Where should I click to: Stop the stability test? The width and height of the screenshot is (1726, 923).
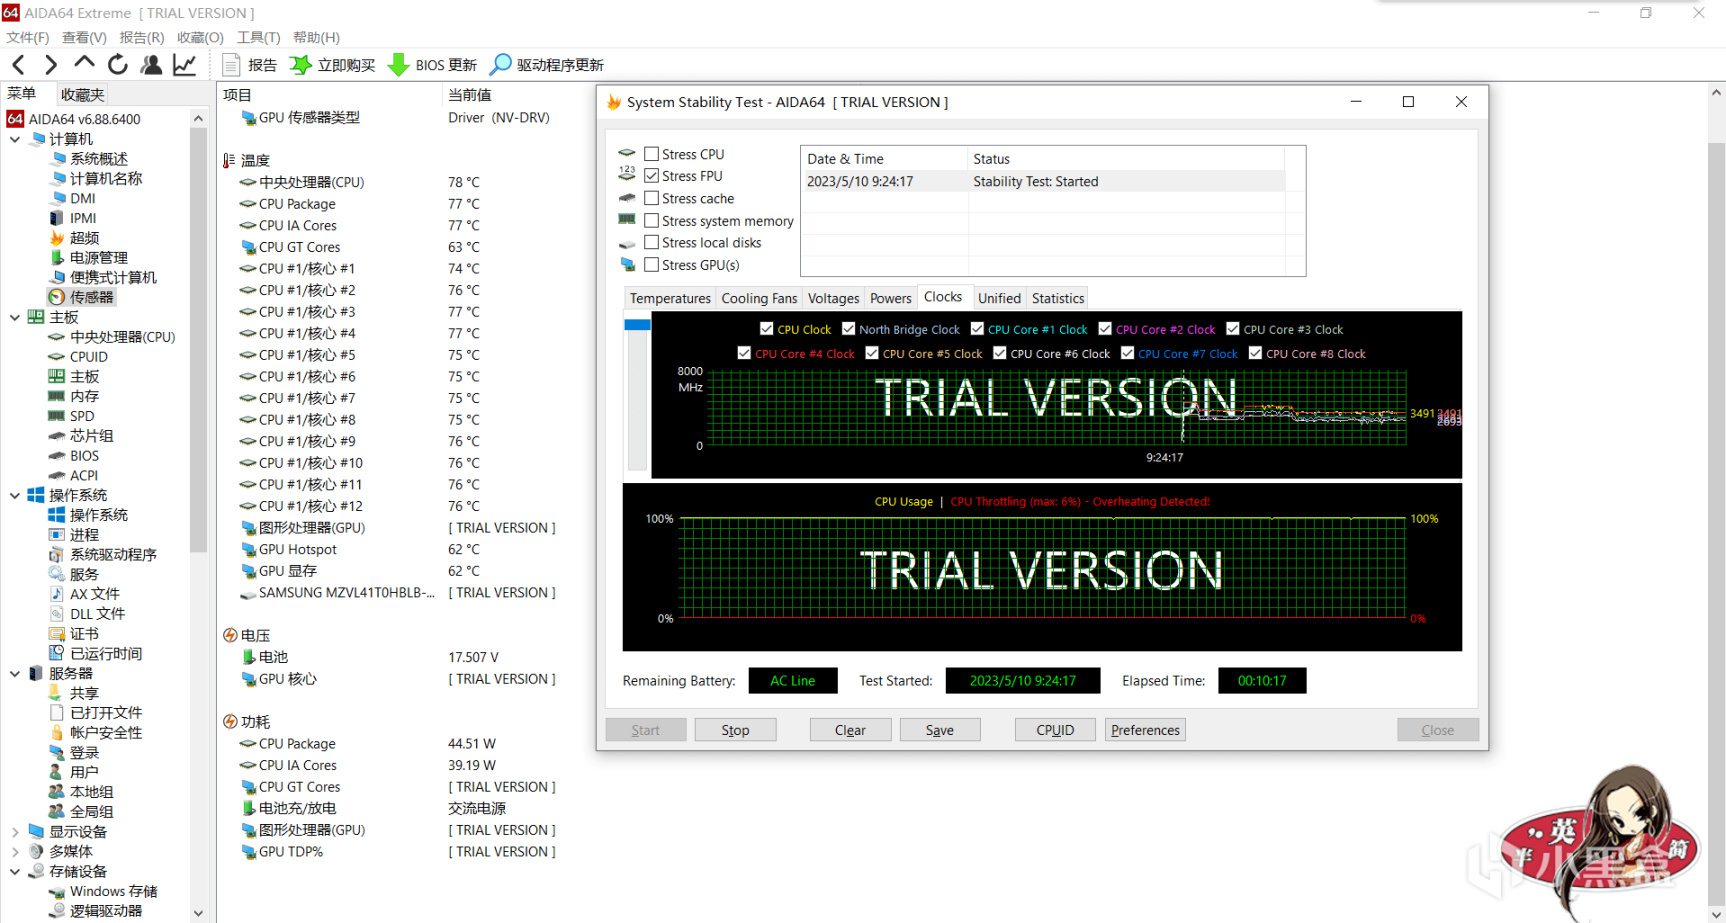[735, 730]
